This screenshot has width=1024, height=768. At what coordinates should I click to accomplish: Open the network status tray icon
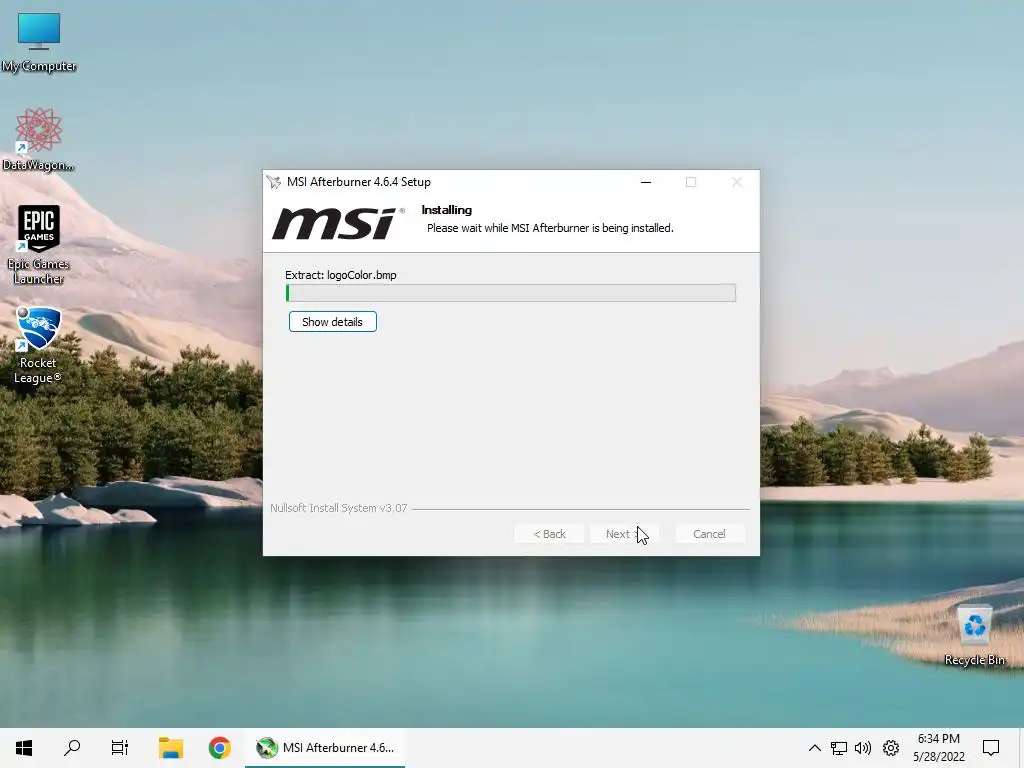point(839,748)
